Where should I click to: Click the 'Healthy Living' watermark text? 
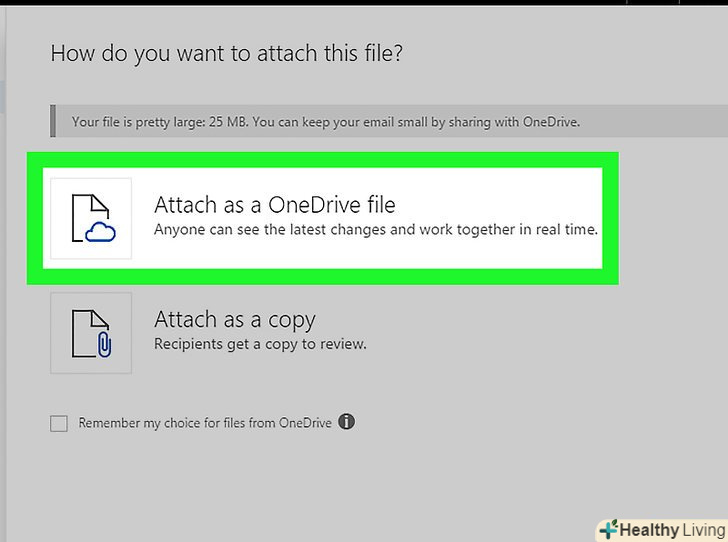pyautogui.click(x=670, y=529)
